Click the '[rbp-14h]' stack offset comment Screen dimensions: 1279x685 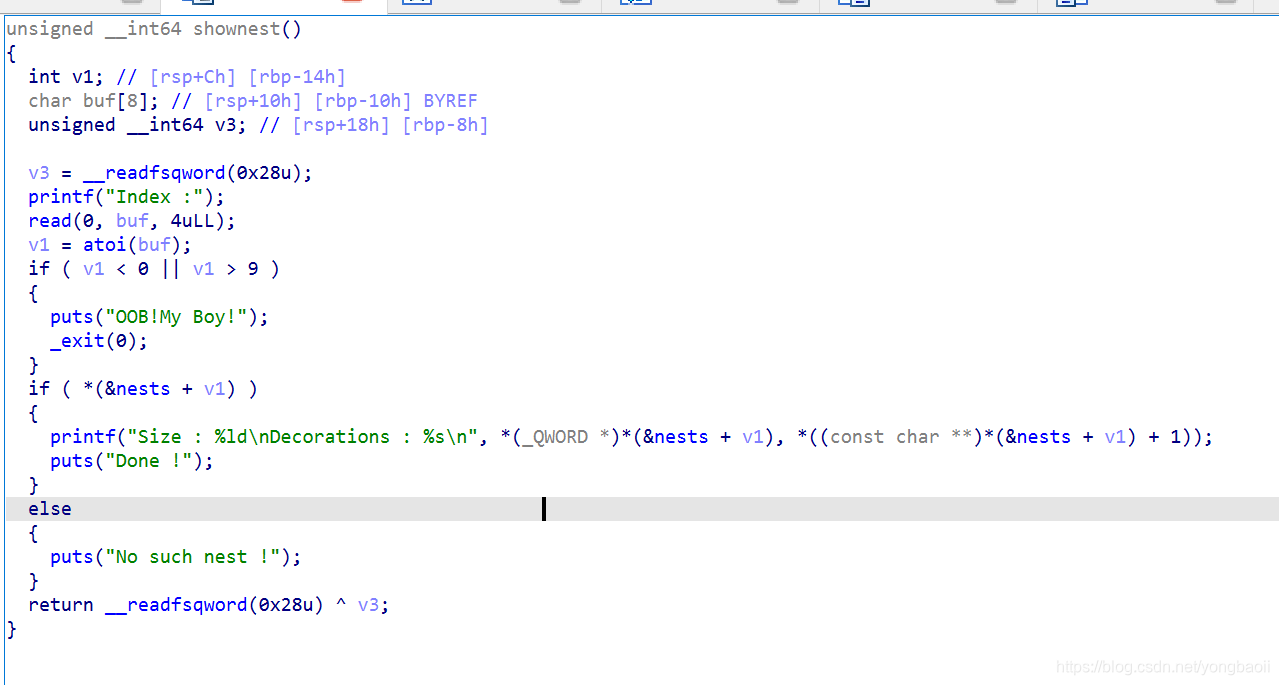point(296,77)
